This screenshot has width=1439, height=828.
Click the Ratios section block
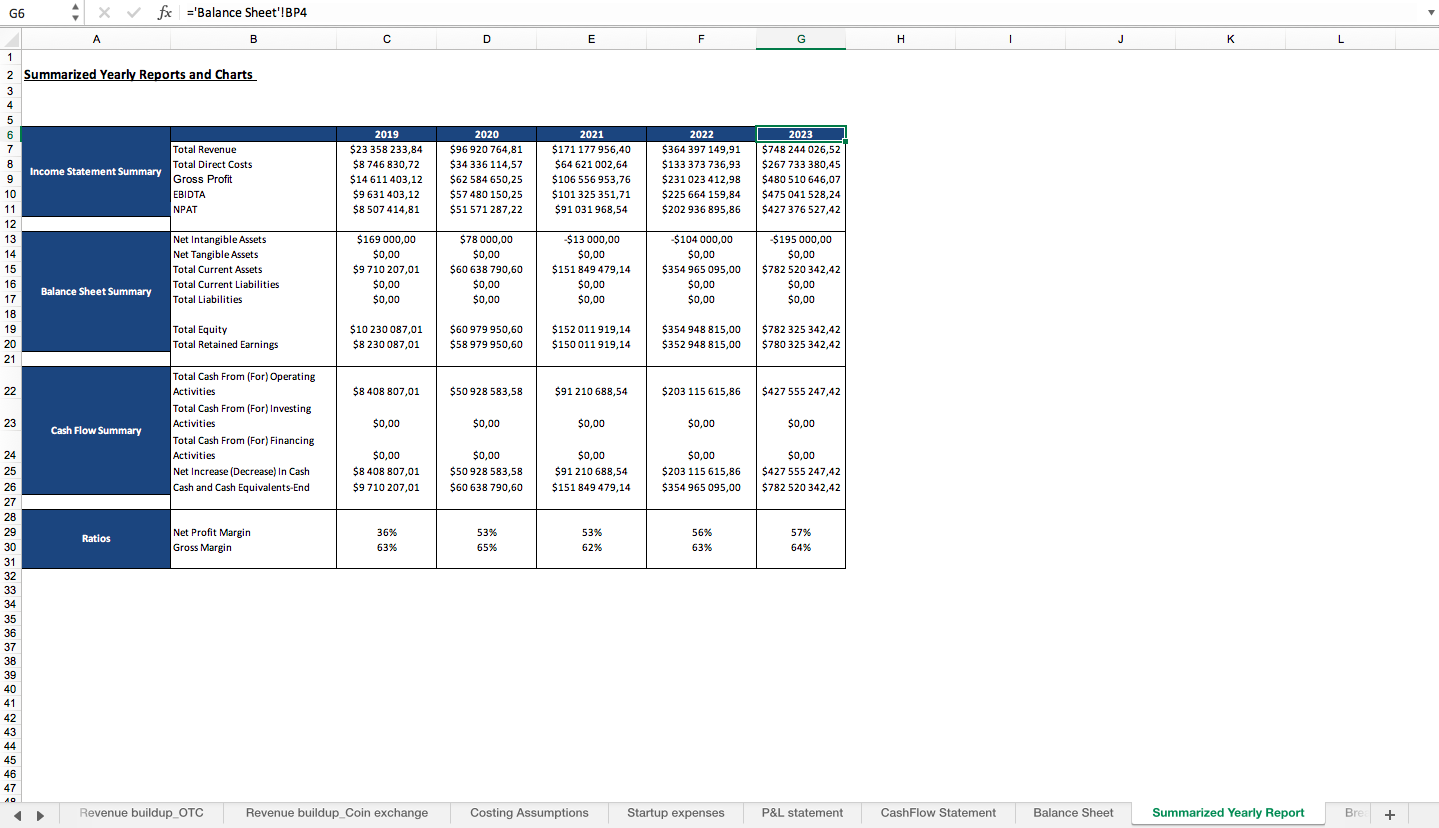96,538
